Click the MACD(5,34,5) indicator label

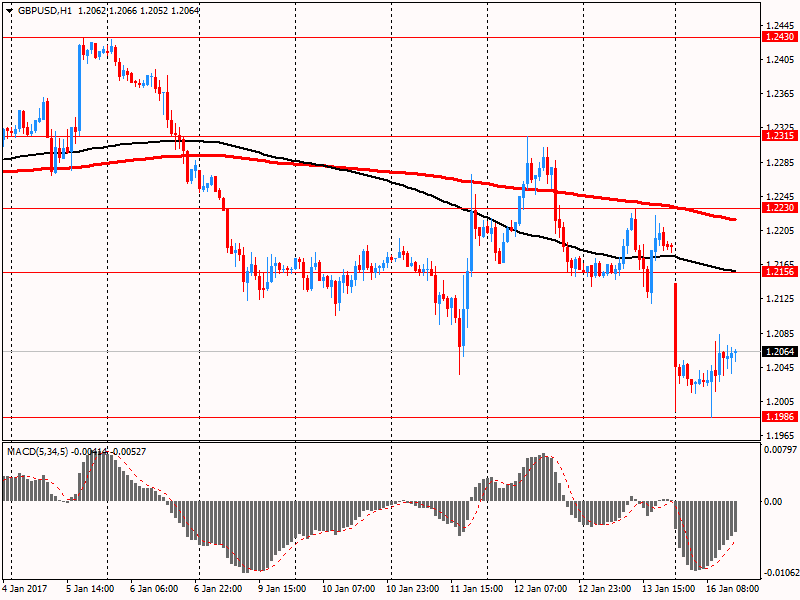(37, 452)
